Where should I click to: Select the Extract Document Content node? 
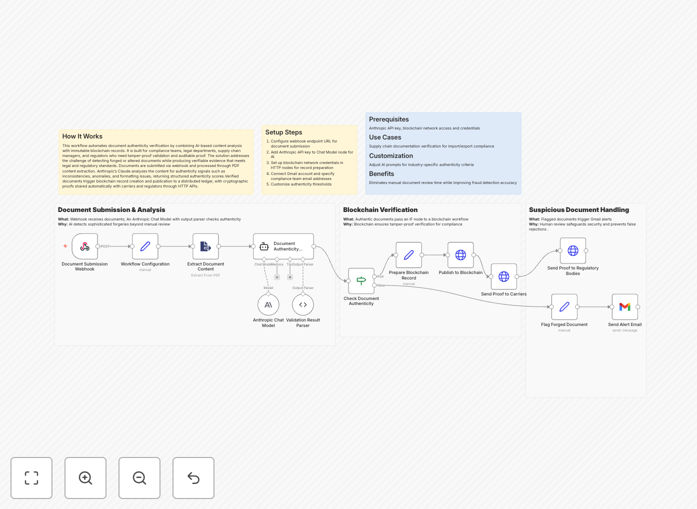pyautogui.click(x=205, y=246)
